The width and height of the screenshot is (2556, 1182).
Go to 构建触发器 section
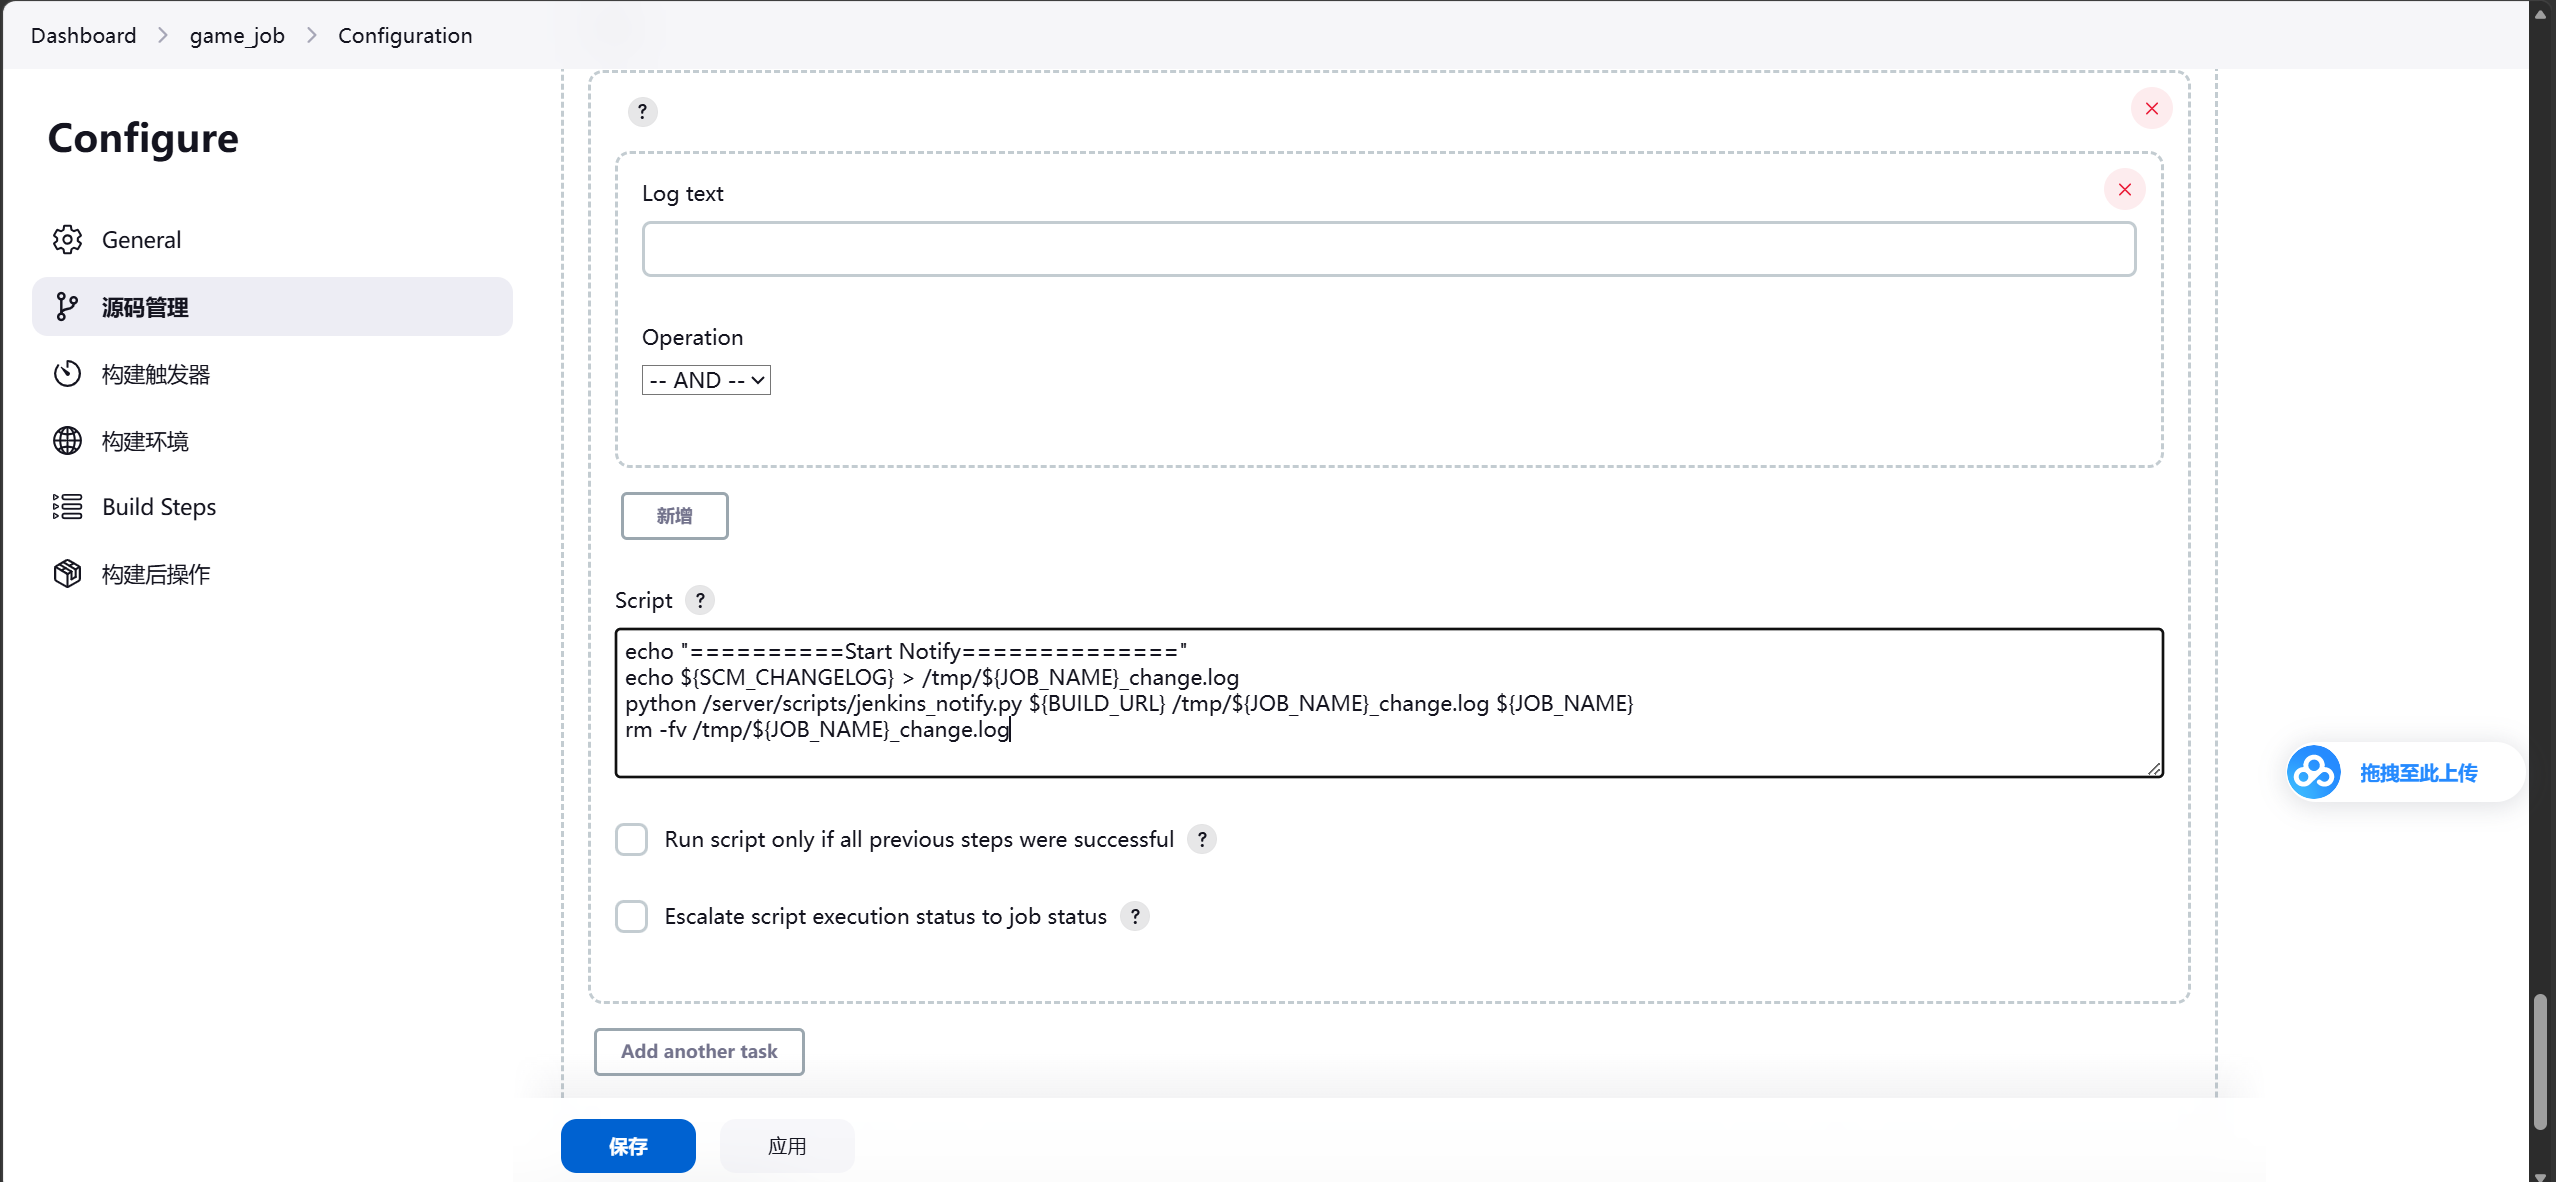pyautogui.click(x=272, y=374)
